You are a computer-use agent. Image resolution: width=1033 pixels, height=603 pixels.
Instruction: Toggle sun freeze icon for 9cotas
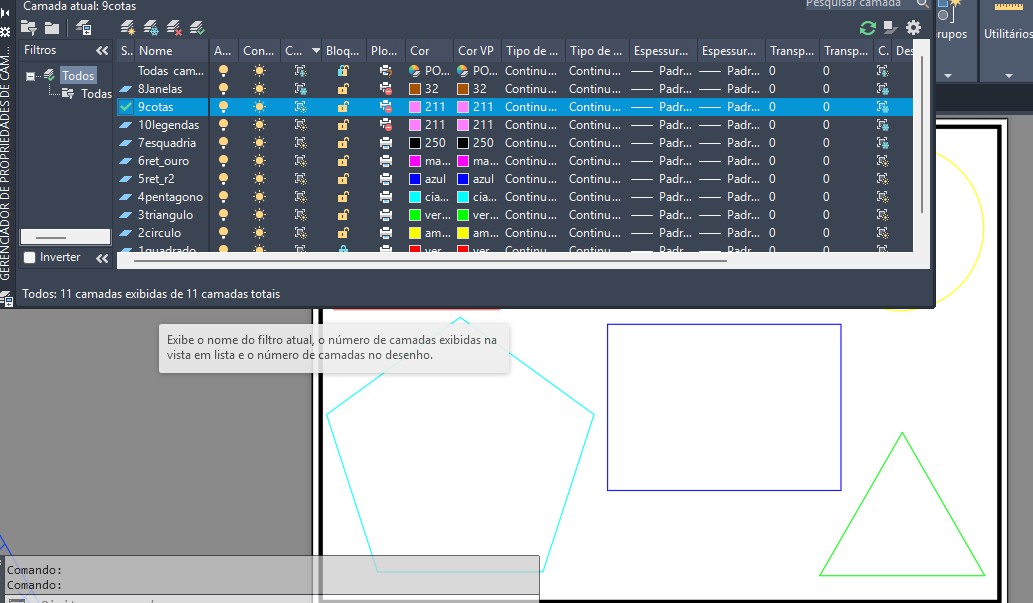point(260,107)
